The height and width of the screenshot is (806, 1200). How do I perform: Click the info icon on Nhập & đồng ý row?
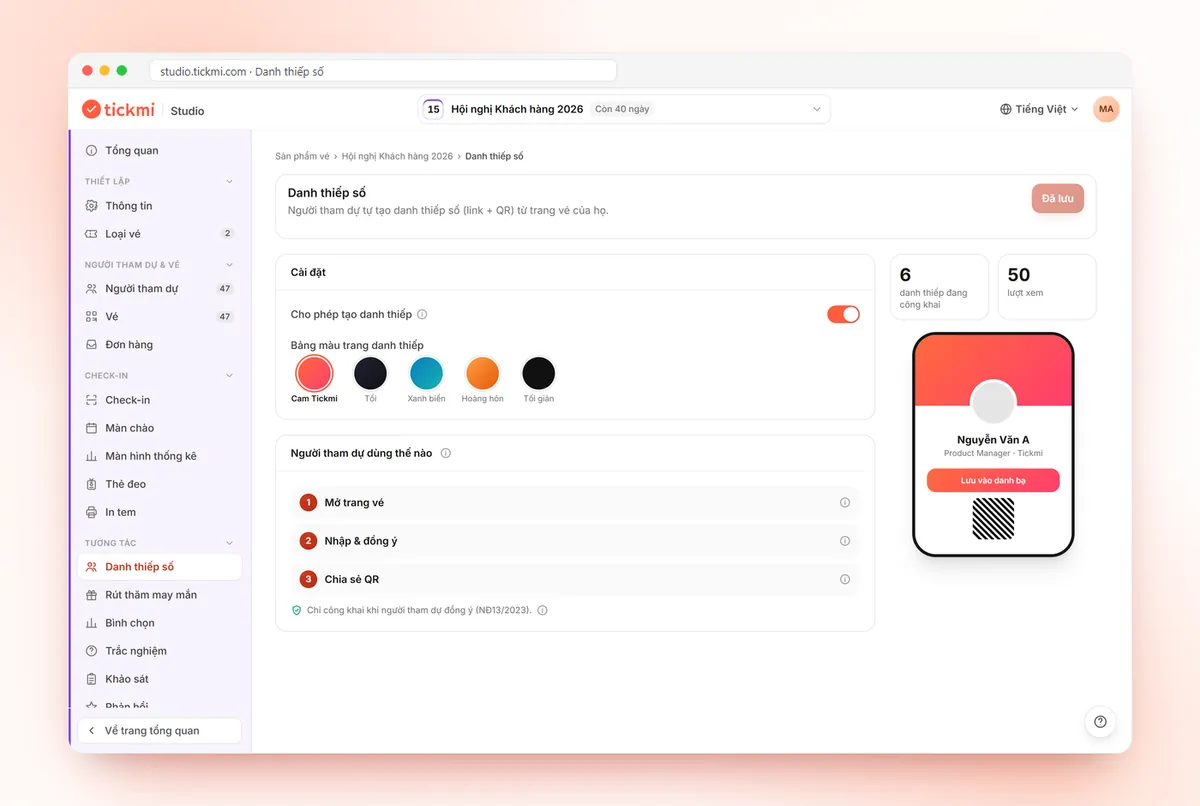(845, 541)
